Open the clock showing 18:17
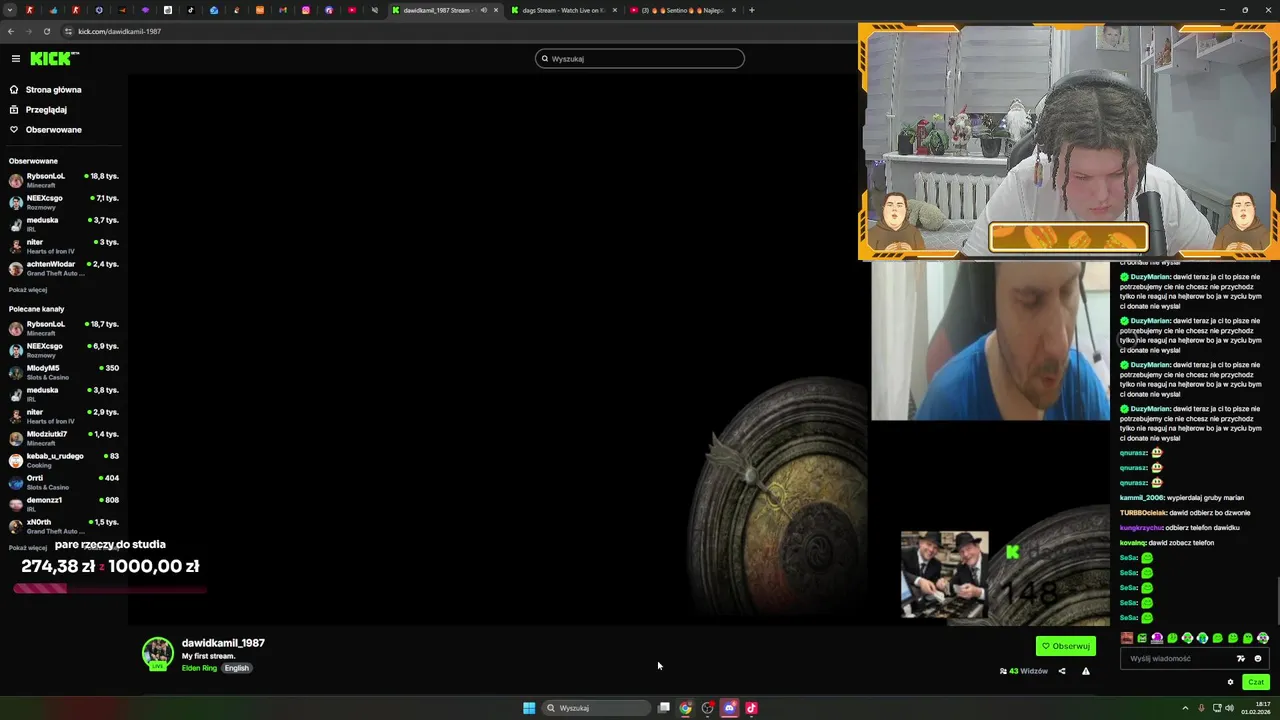Screen dimensions: 1280x720 [1255, 708]
